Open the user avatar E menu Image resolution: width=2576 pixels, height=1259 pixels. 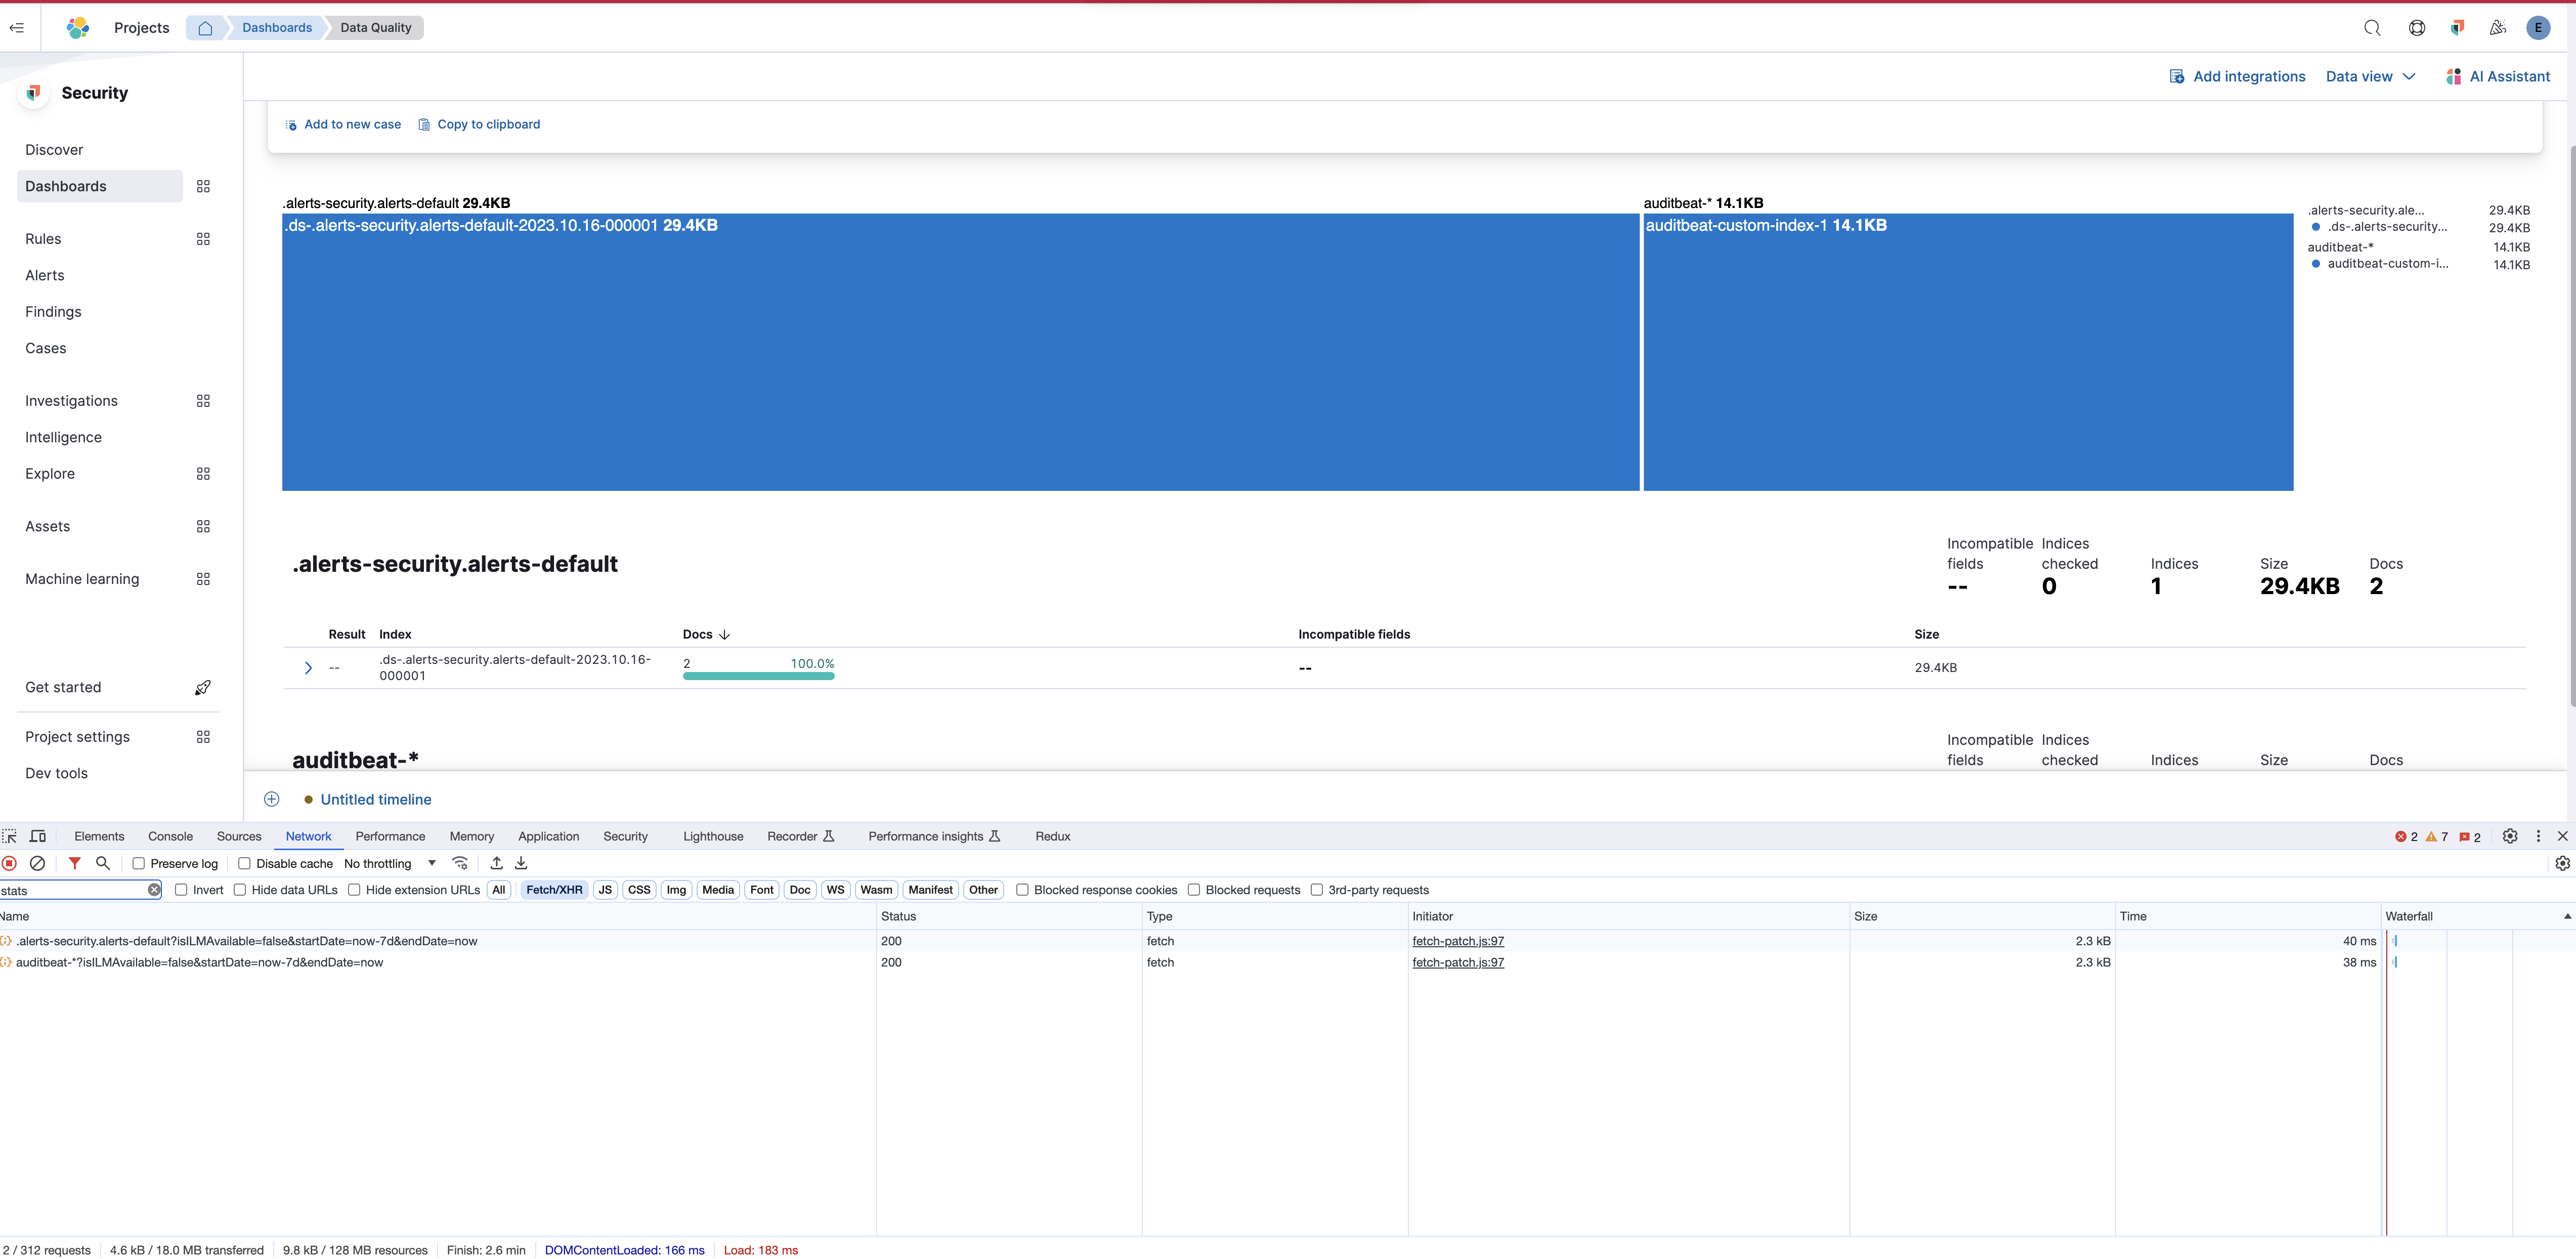point(2538,28)
